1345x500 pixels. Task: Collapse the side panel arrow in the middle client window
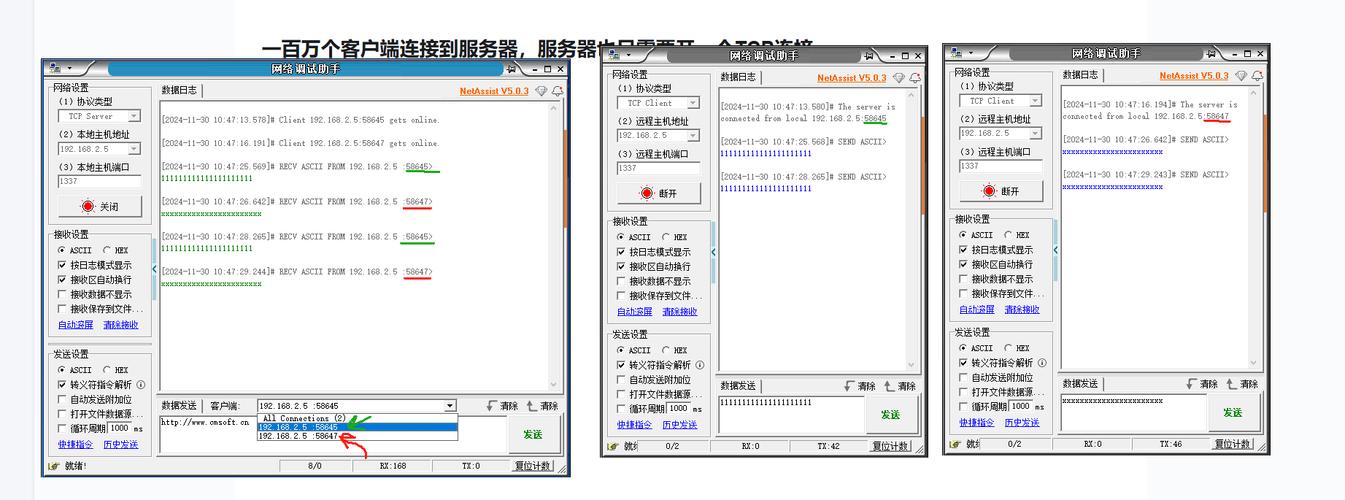click(x=713, y=253)
